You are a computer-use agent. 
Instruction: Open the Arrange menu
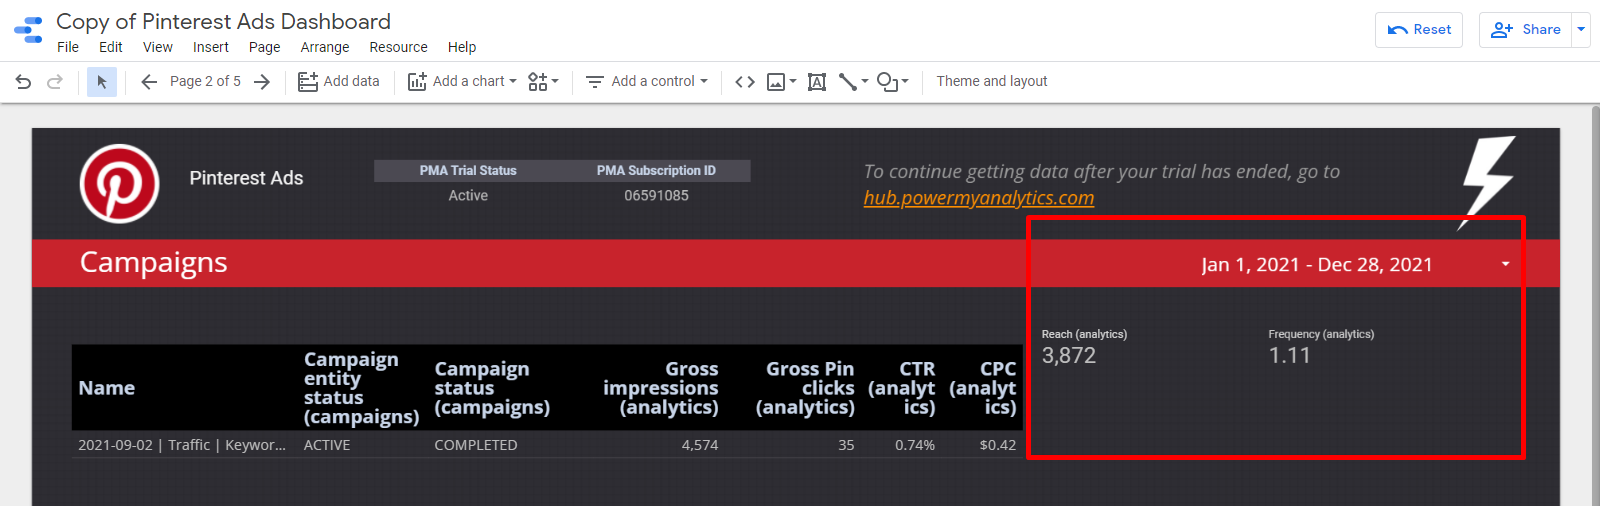pyautogui.click(x=325, y=47)
